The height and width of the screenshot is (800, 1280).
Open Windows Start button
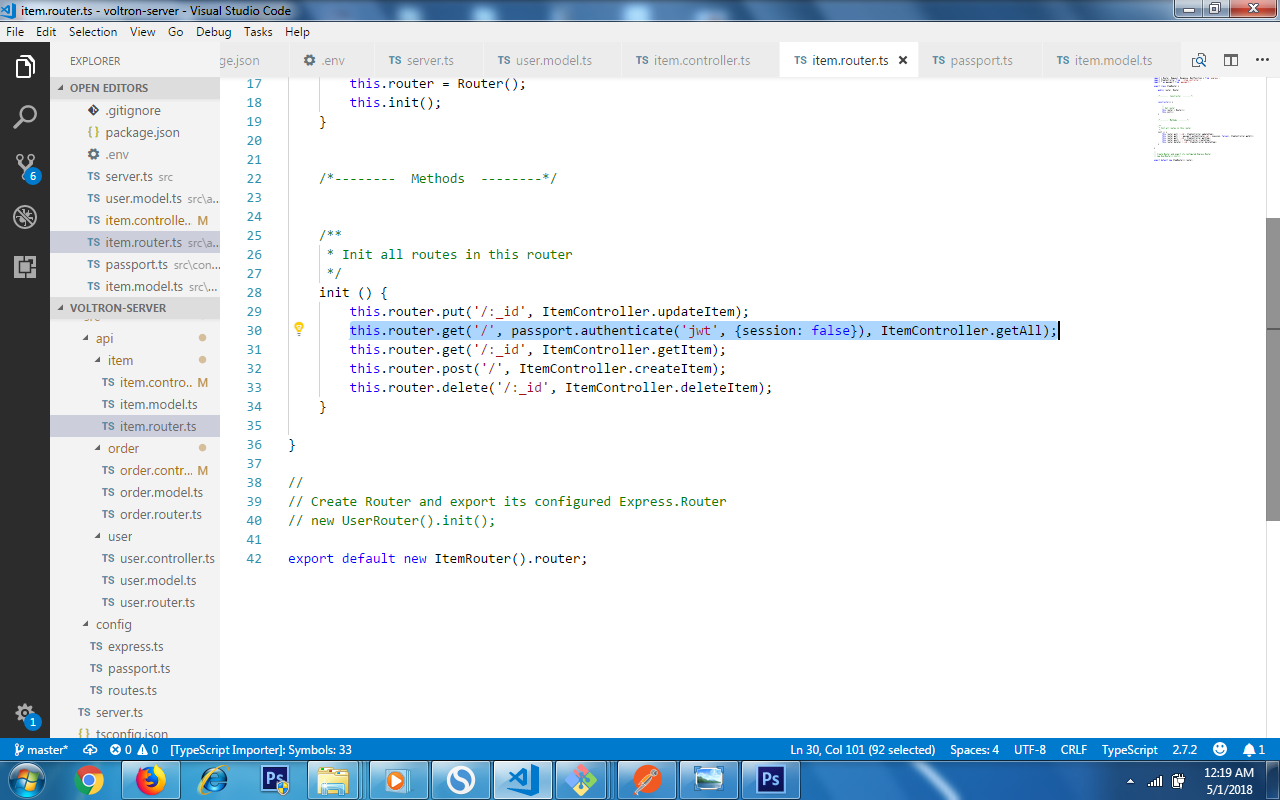point(25,780)
